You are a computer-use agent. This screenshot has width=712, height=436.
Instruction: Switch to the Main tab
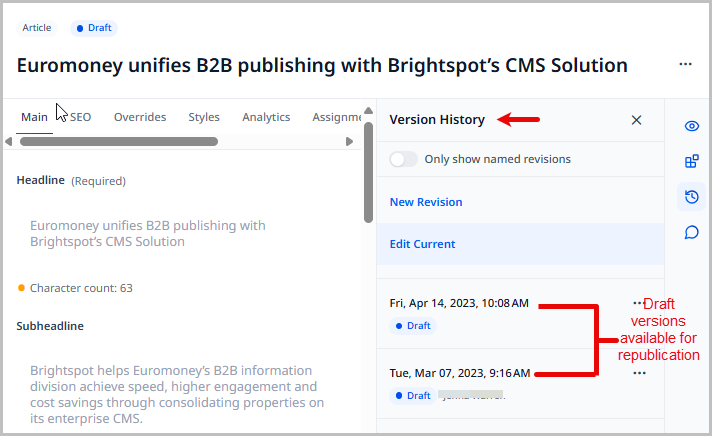tap(35, 117)
